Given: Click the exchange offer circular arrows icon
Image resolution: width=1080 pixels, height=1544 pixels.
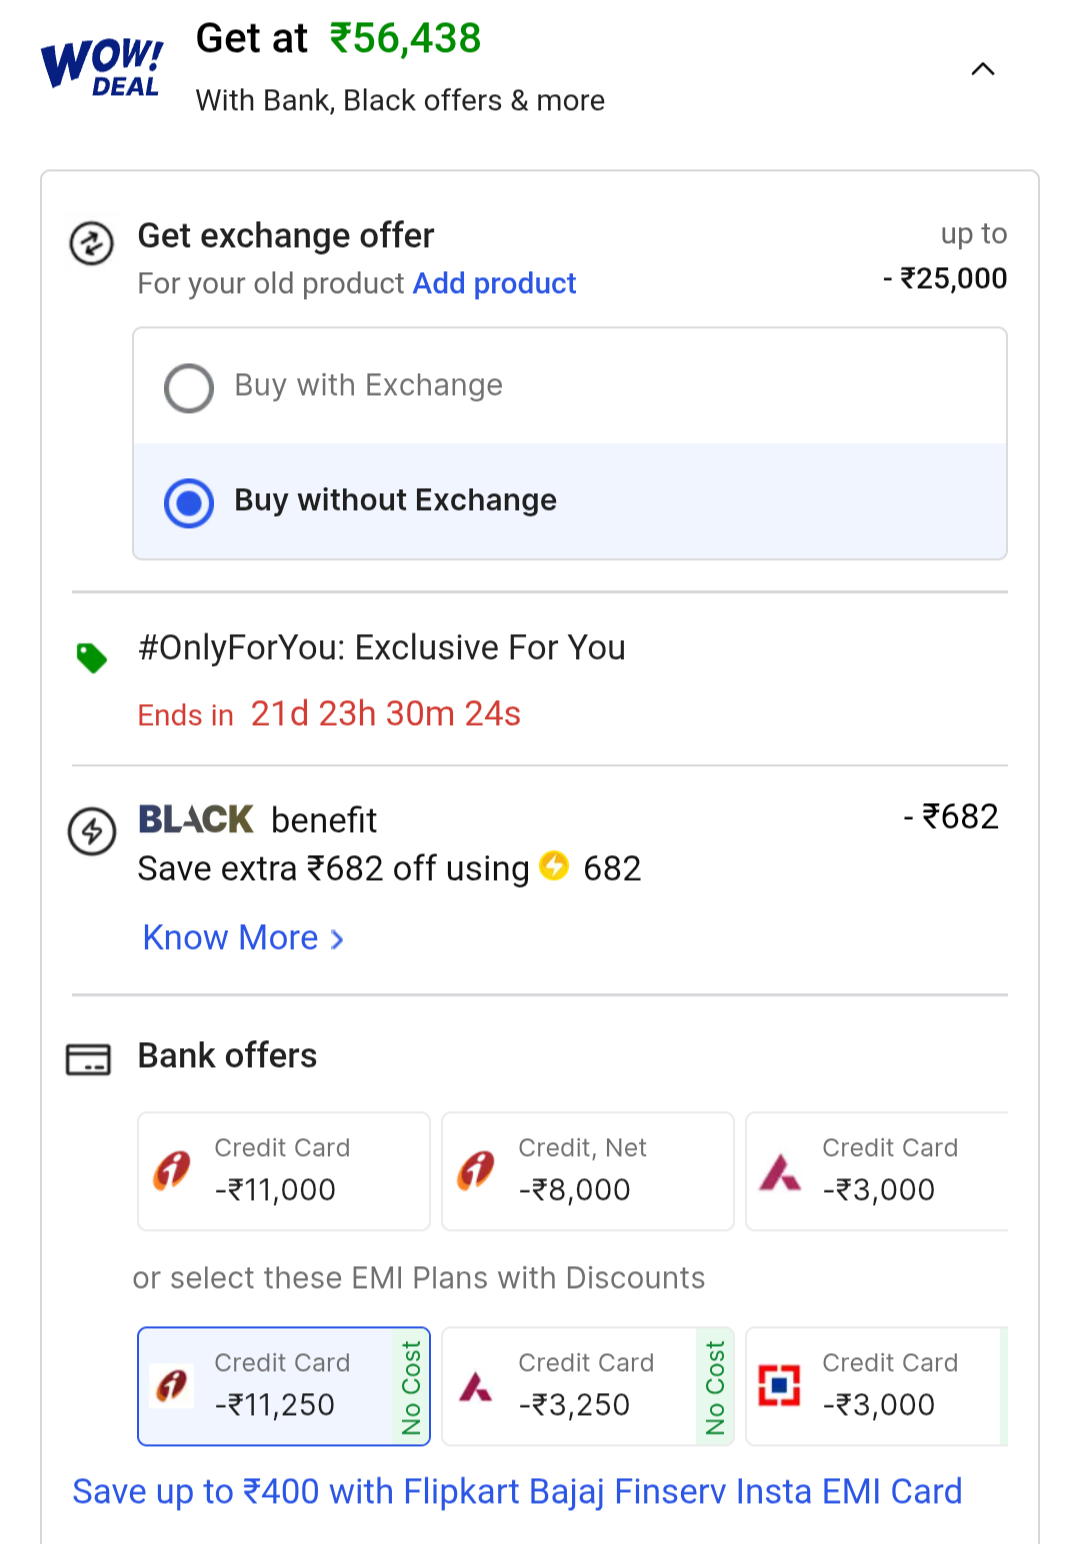Looking at the screenshot, I should pyautogui.click(x=91, y=243).
